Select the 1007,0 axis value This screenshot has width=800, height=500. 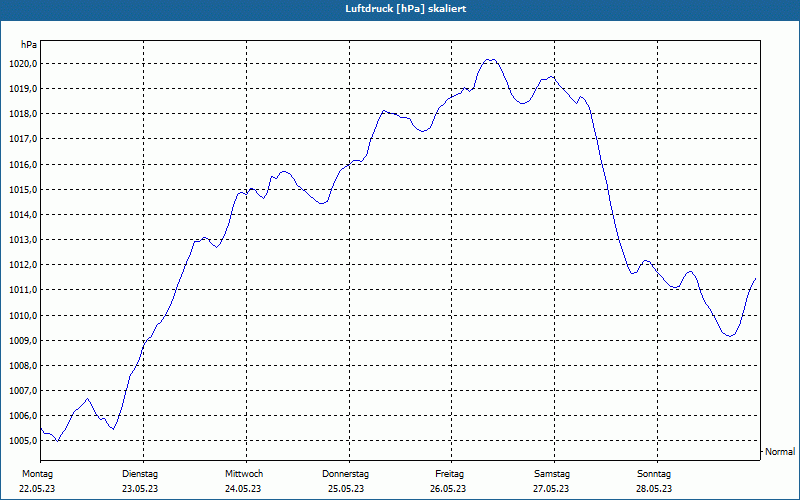tap(23, 390)
